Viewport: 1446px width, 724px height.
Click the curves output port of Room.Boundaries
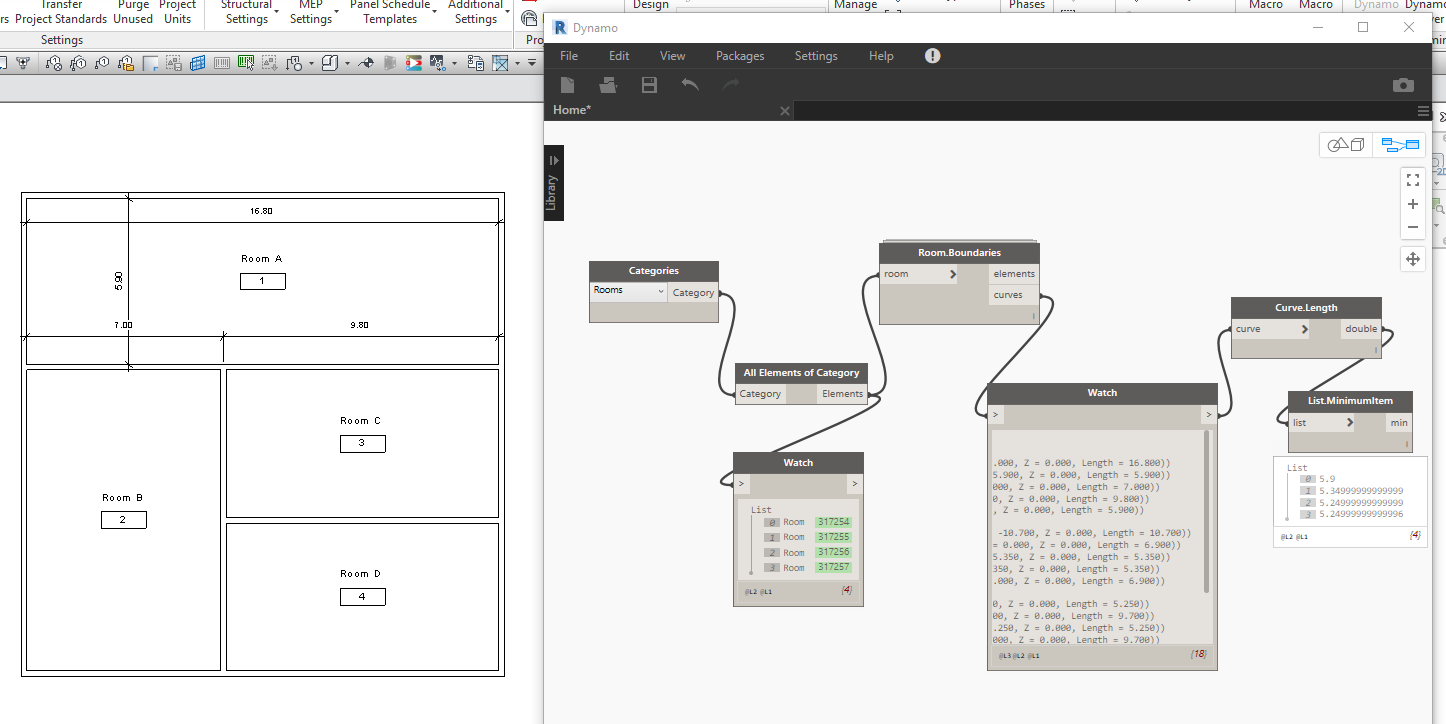pyautogui.click(x=1014, y=295)
